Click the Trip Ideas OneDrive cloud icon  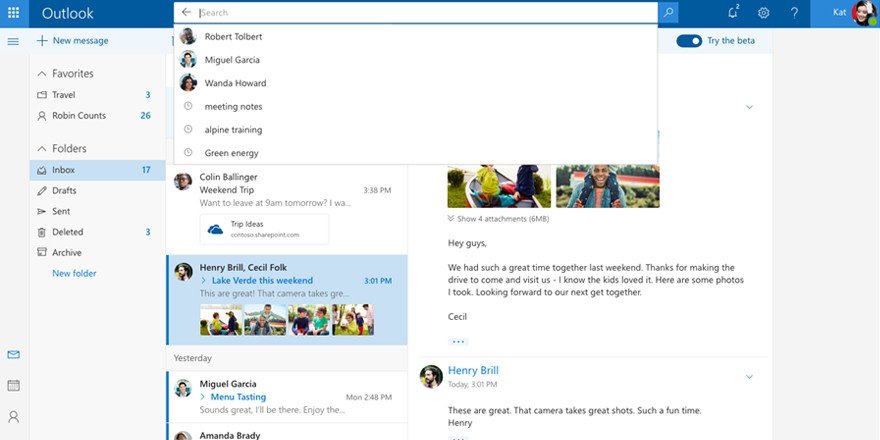[x=216, y=229]
